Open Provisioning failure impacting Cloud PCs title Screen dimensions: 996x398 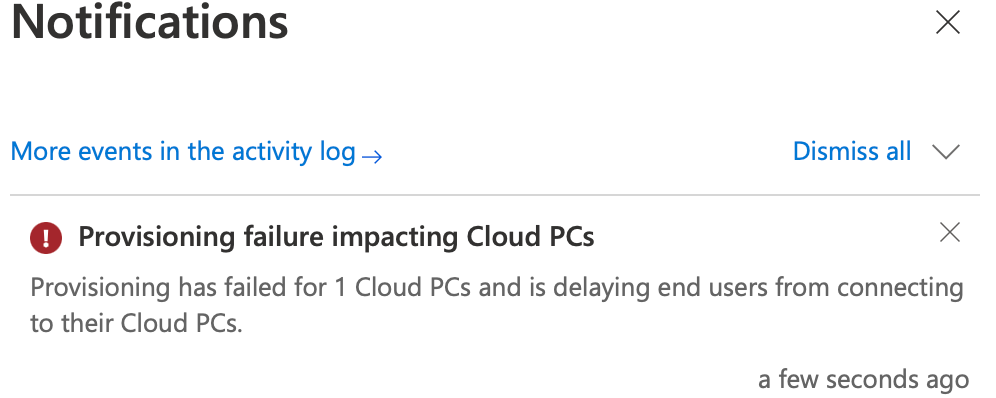pos(336,237)
